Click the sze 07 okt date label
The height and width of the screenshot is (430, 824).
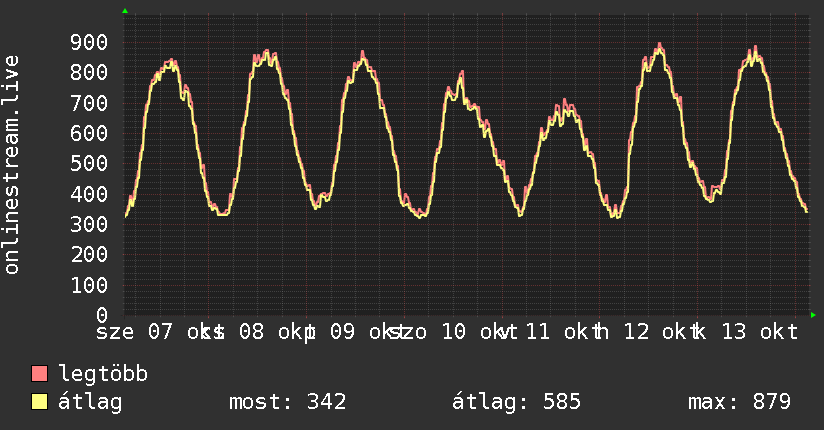tap(153, 332)
